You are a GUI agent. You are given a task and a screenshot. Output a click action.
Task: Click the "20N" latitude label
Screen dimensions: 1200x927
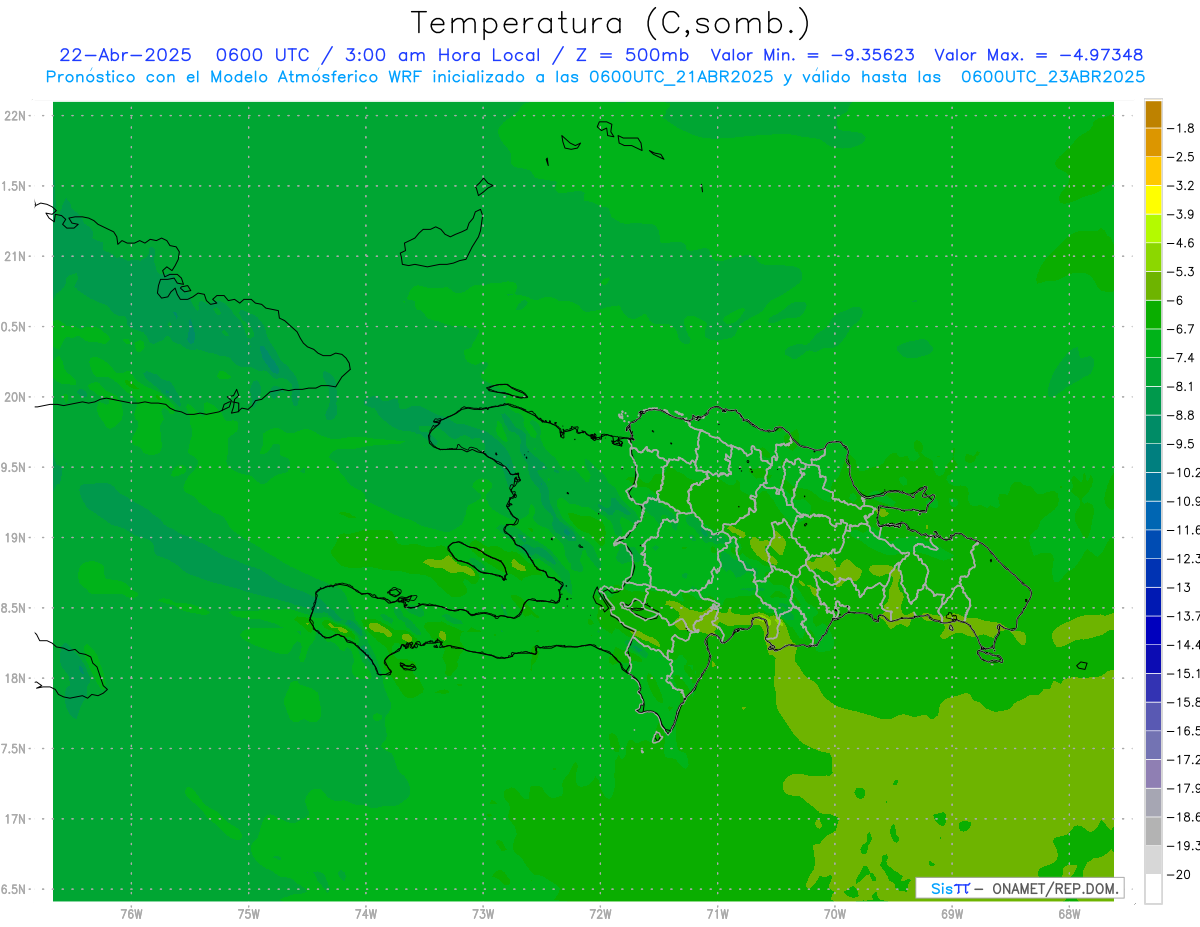15,397
